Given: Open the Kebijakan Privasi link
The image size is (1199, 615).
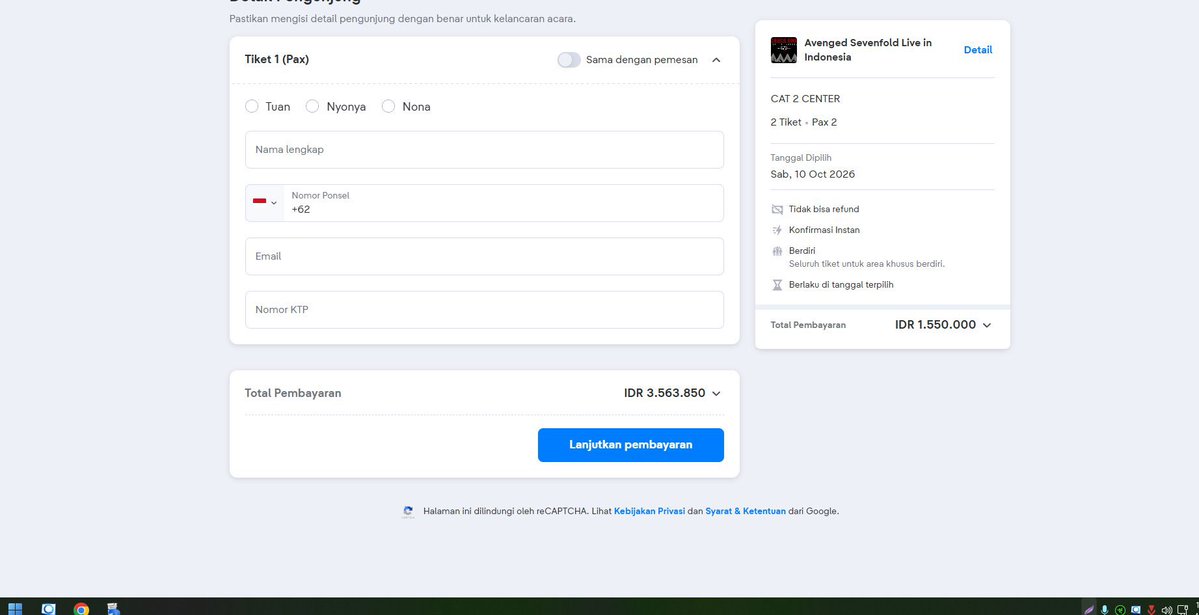Looking at the screenshot, I should pos(649,511).
